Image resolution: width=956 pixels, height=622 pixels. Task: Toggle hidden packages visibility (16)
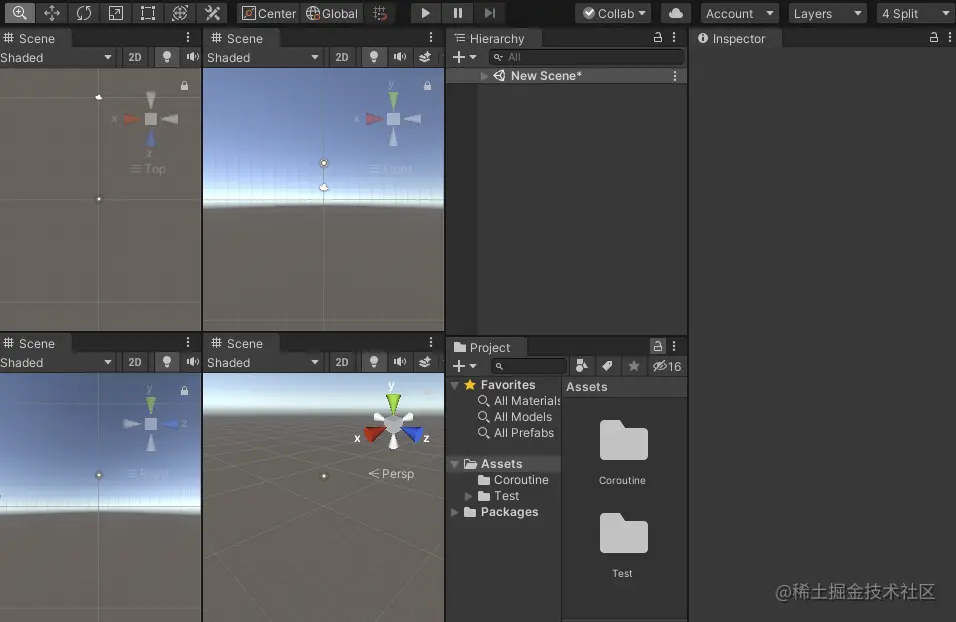(667, 366)
